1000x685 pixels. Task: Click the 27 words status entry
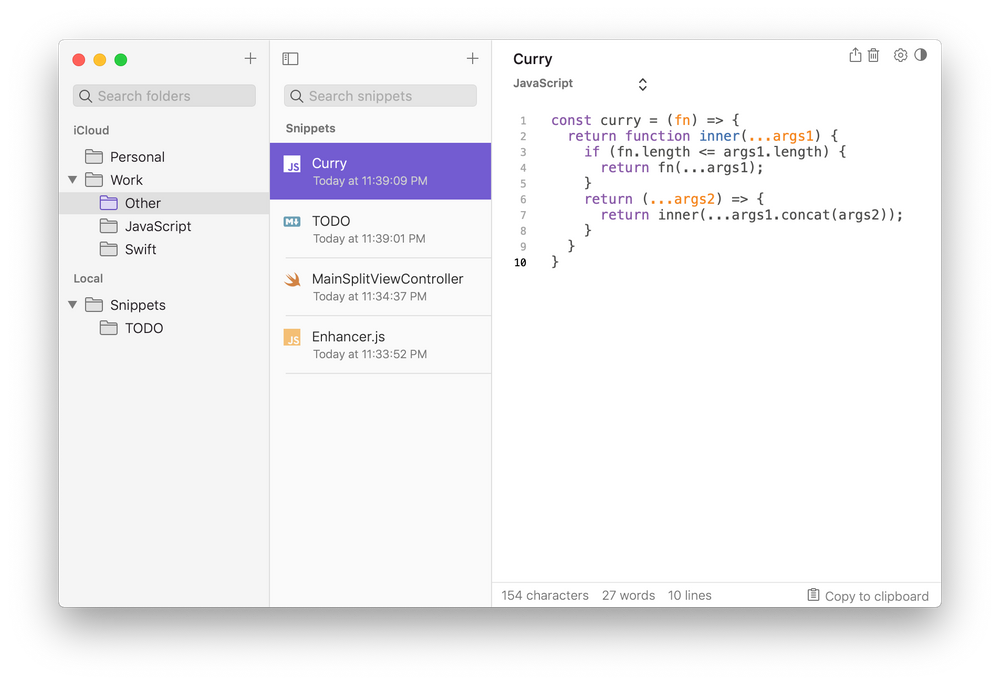pyautogui.click(x=628, y=595)
